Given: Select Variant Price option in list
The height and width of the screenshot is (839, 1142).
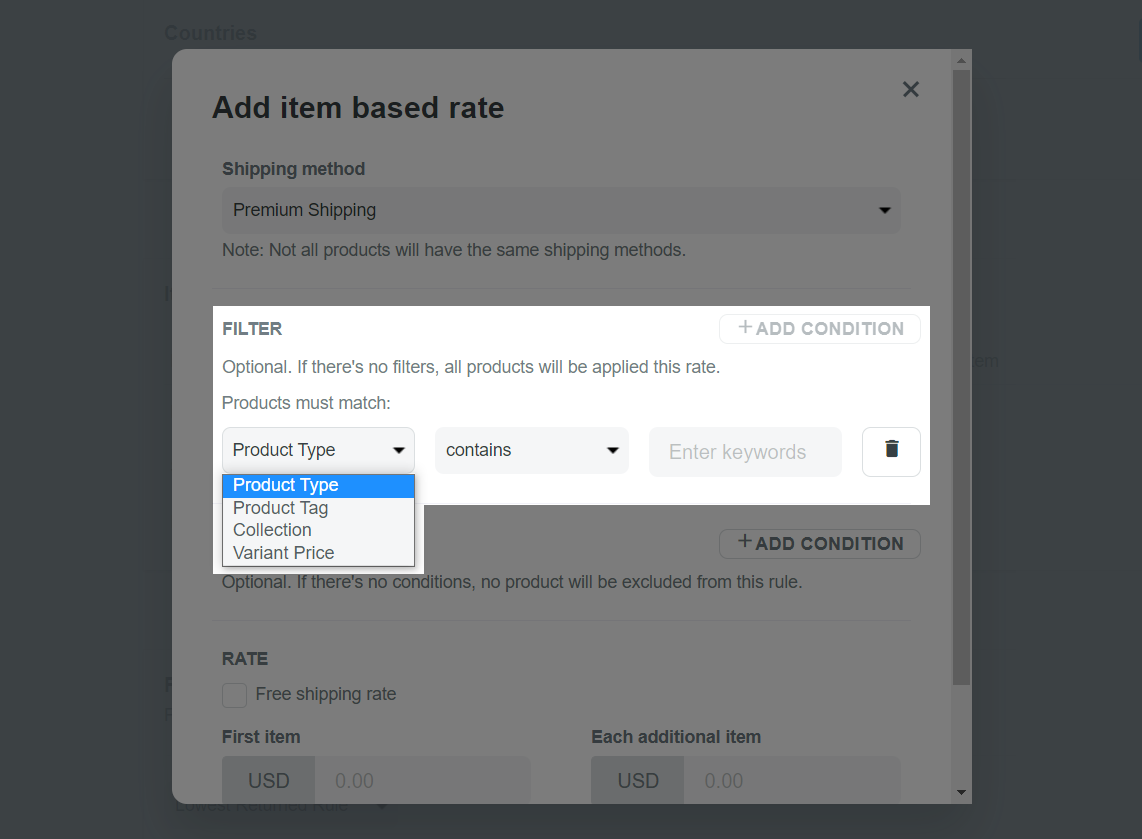Looking at the screenshot, I should 318,553.
